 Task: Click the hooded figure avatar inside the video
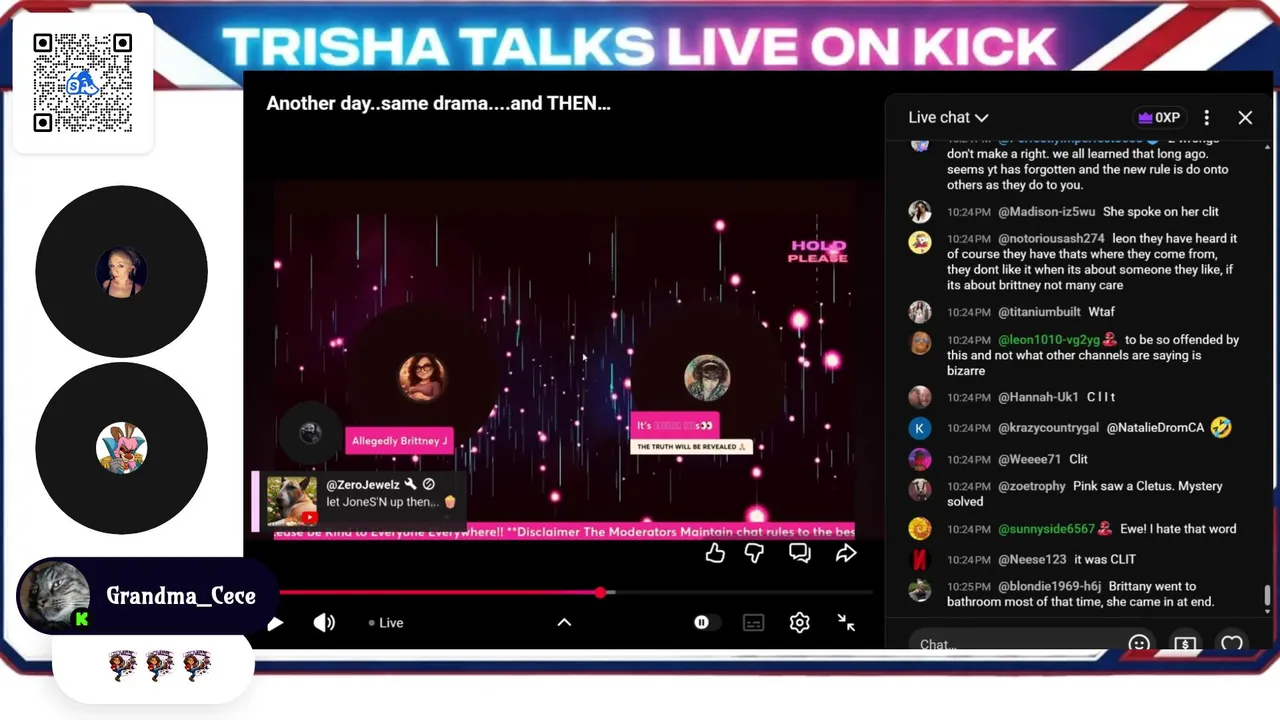point(707,378)
